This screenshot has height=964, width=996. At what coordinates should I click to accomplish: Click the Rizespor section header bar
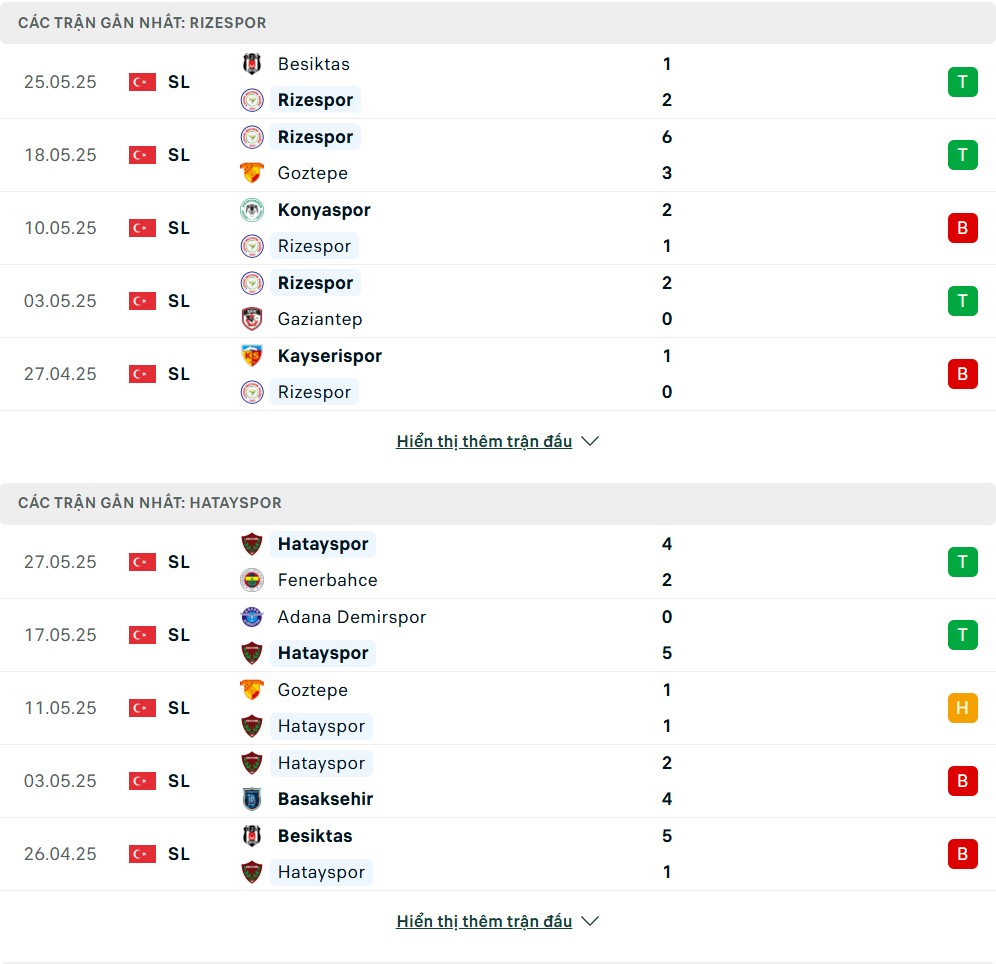(498, 22)
